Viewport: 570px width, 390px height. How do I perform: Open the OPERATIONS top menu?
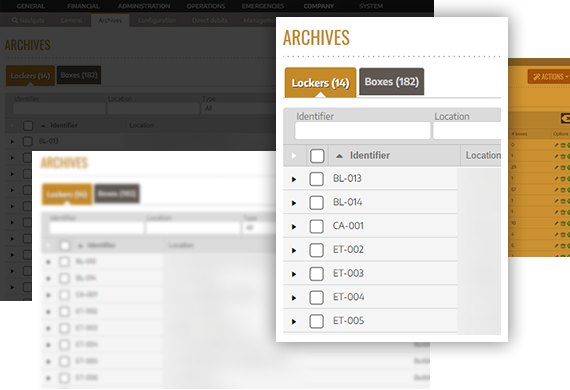(x=206, y=6)
